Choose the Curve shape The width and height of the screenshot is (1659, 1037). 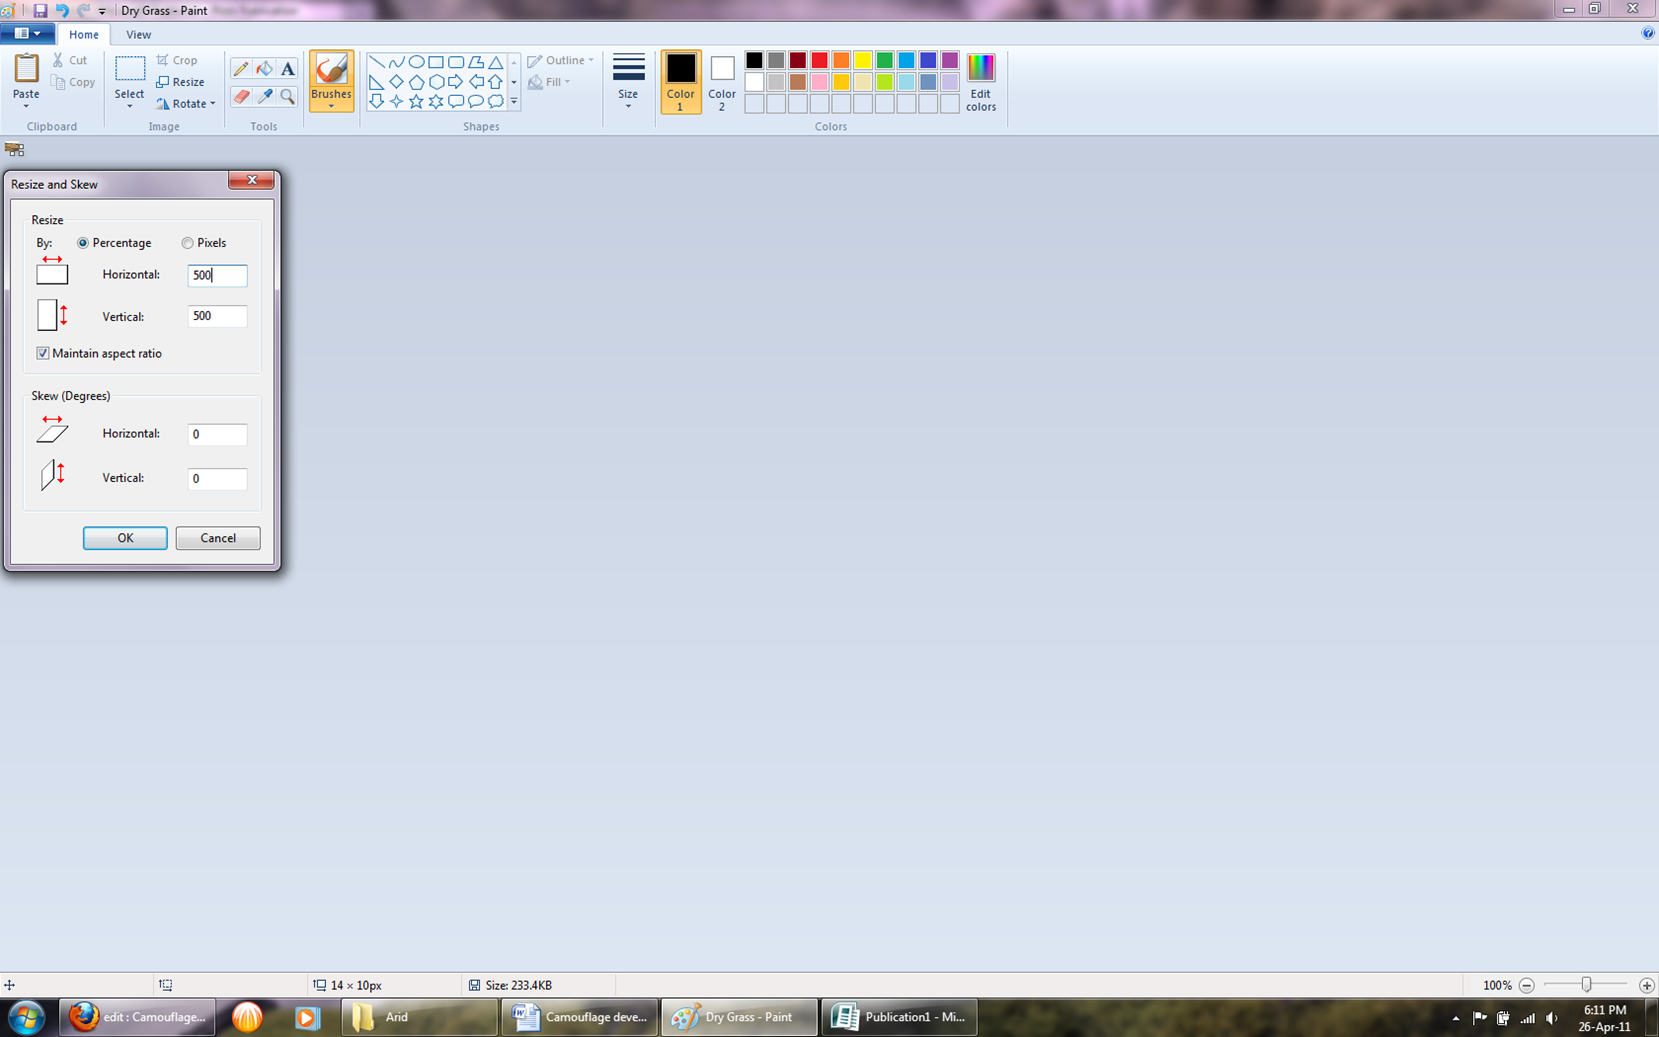tap(397, 62)
